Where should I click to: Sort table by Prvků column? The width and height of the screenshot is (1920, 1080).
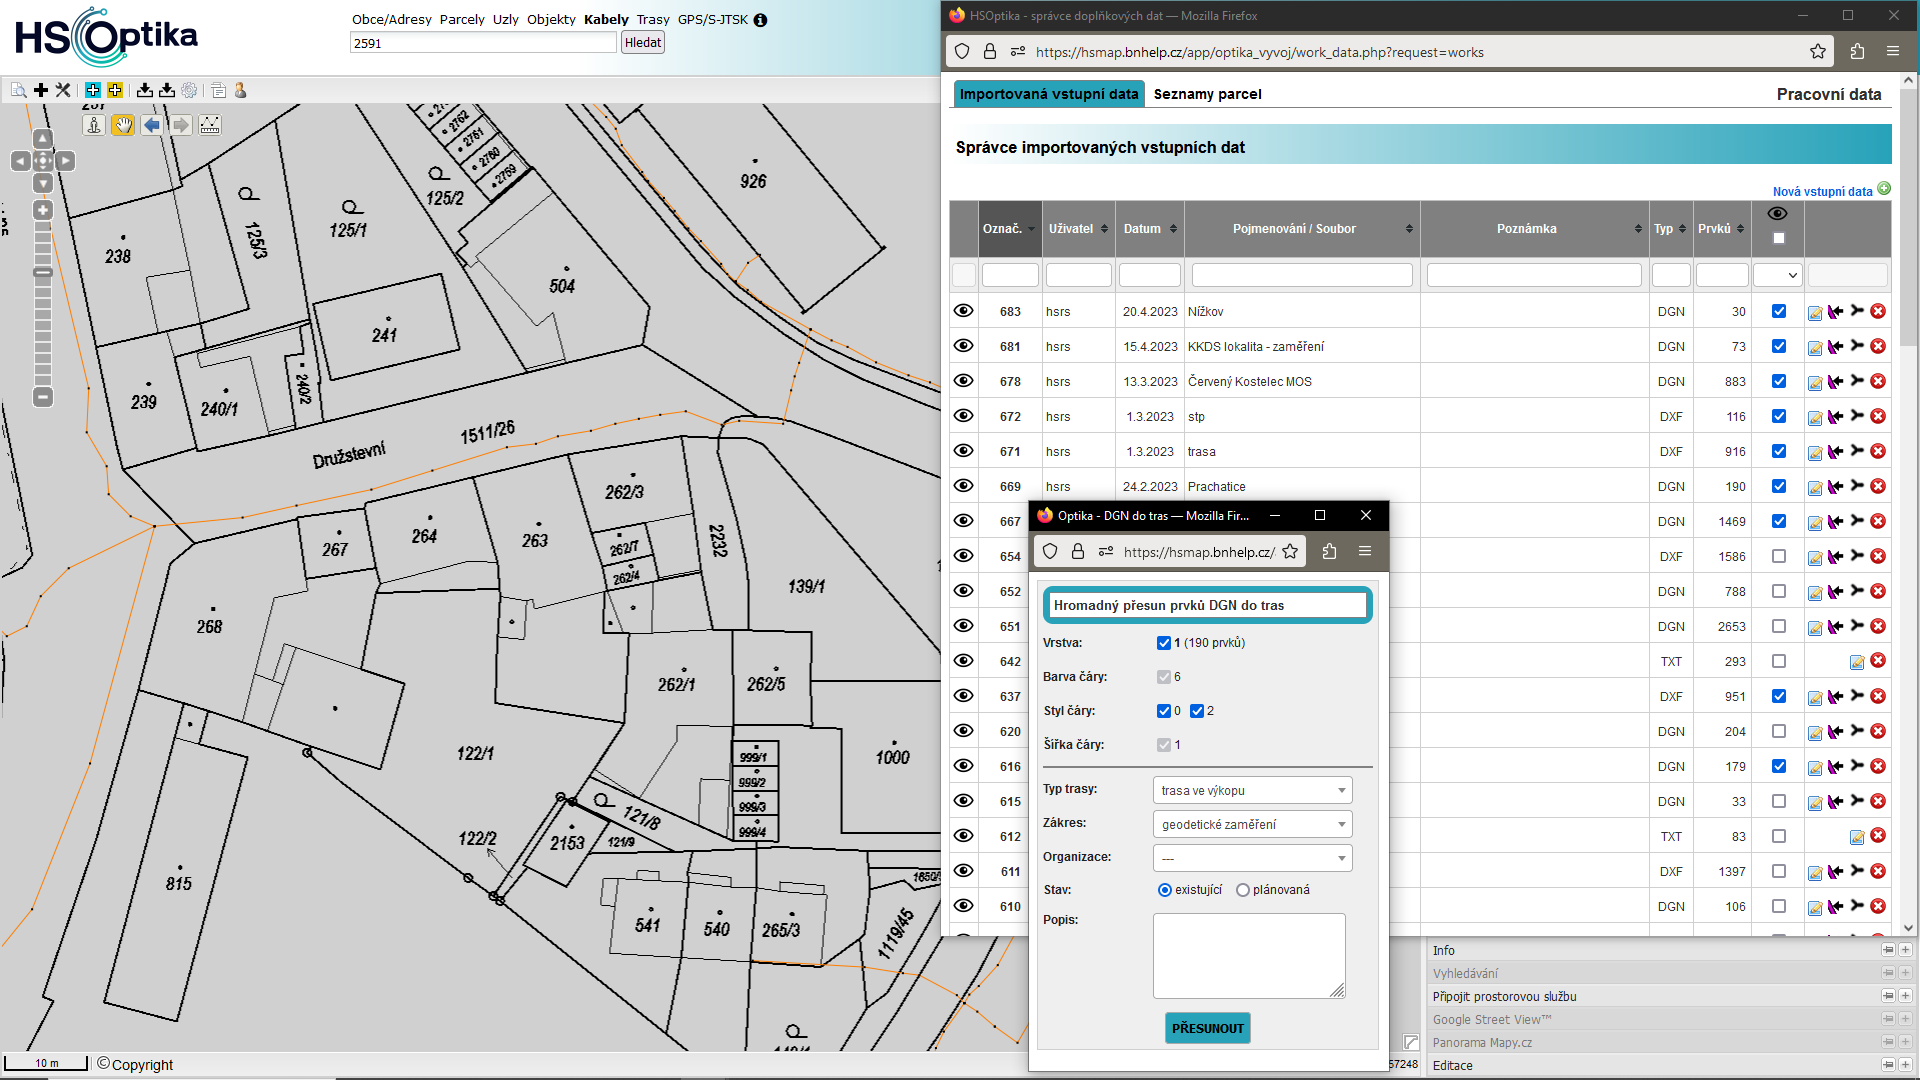coord(1721,229)
